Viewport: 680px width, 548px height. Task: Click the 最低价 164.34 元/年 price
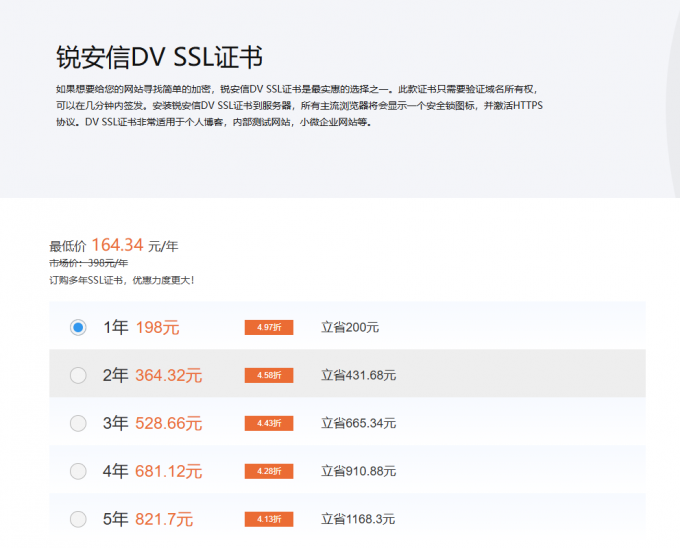pyautogui.click(x=114, y=245)
